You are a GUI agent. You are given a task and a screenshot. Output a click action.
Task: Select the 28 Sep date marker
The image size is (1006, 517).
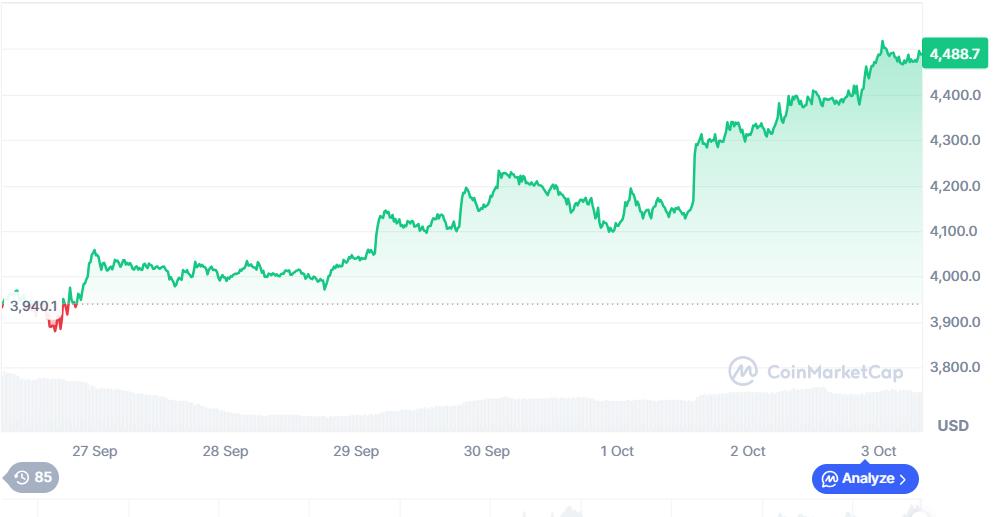[226, 451]
